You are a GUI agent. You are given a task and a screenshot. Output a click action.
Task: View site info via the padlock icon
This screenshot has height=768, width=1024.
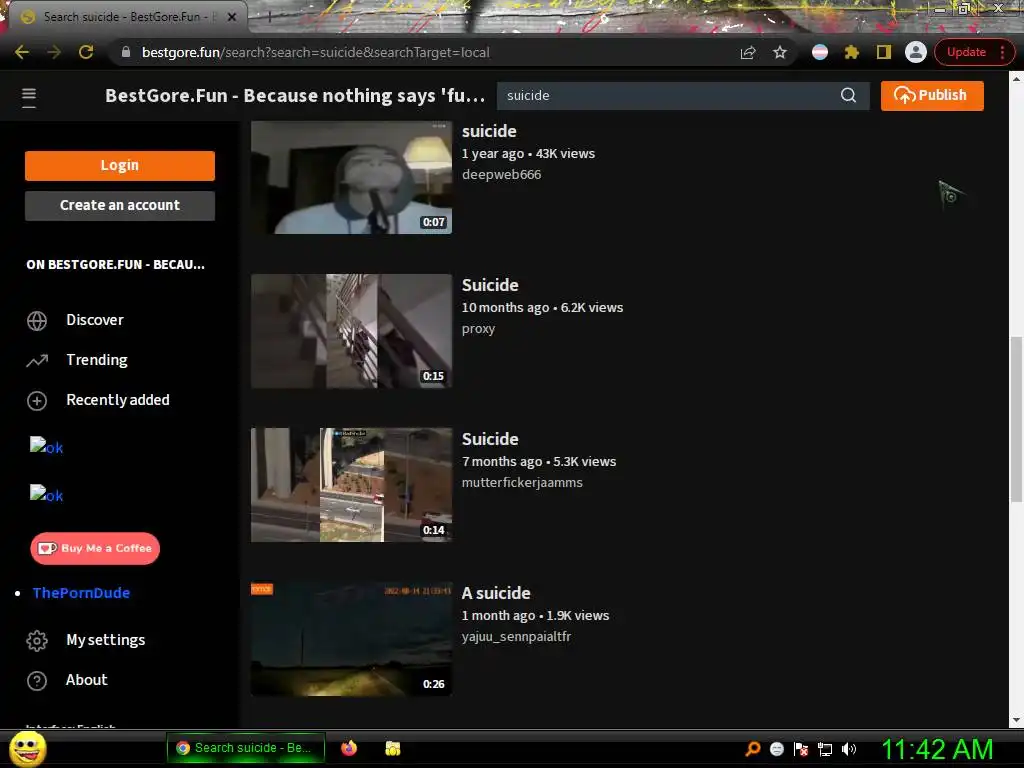click(126, 52)
